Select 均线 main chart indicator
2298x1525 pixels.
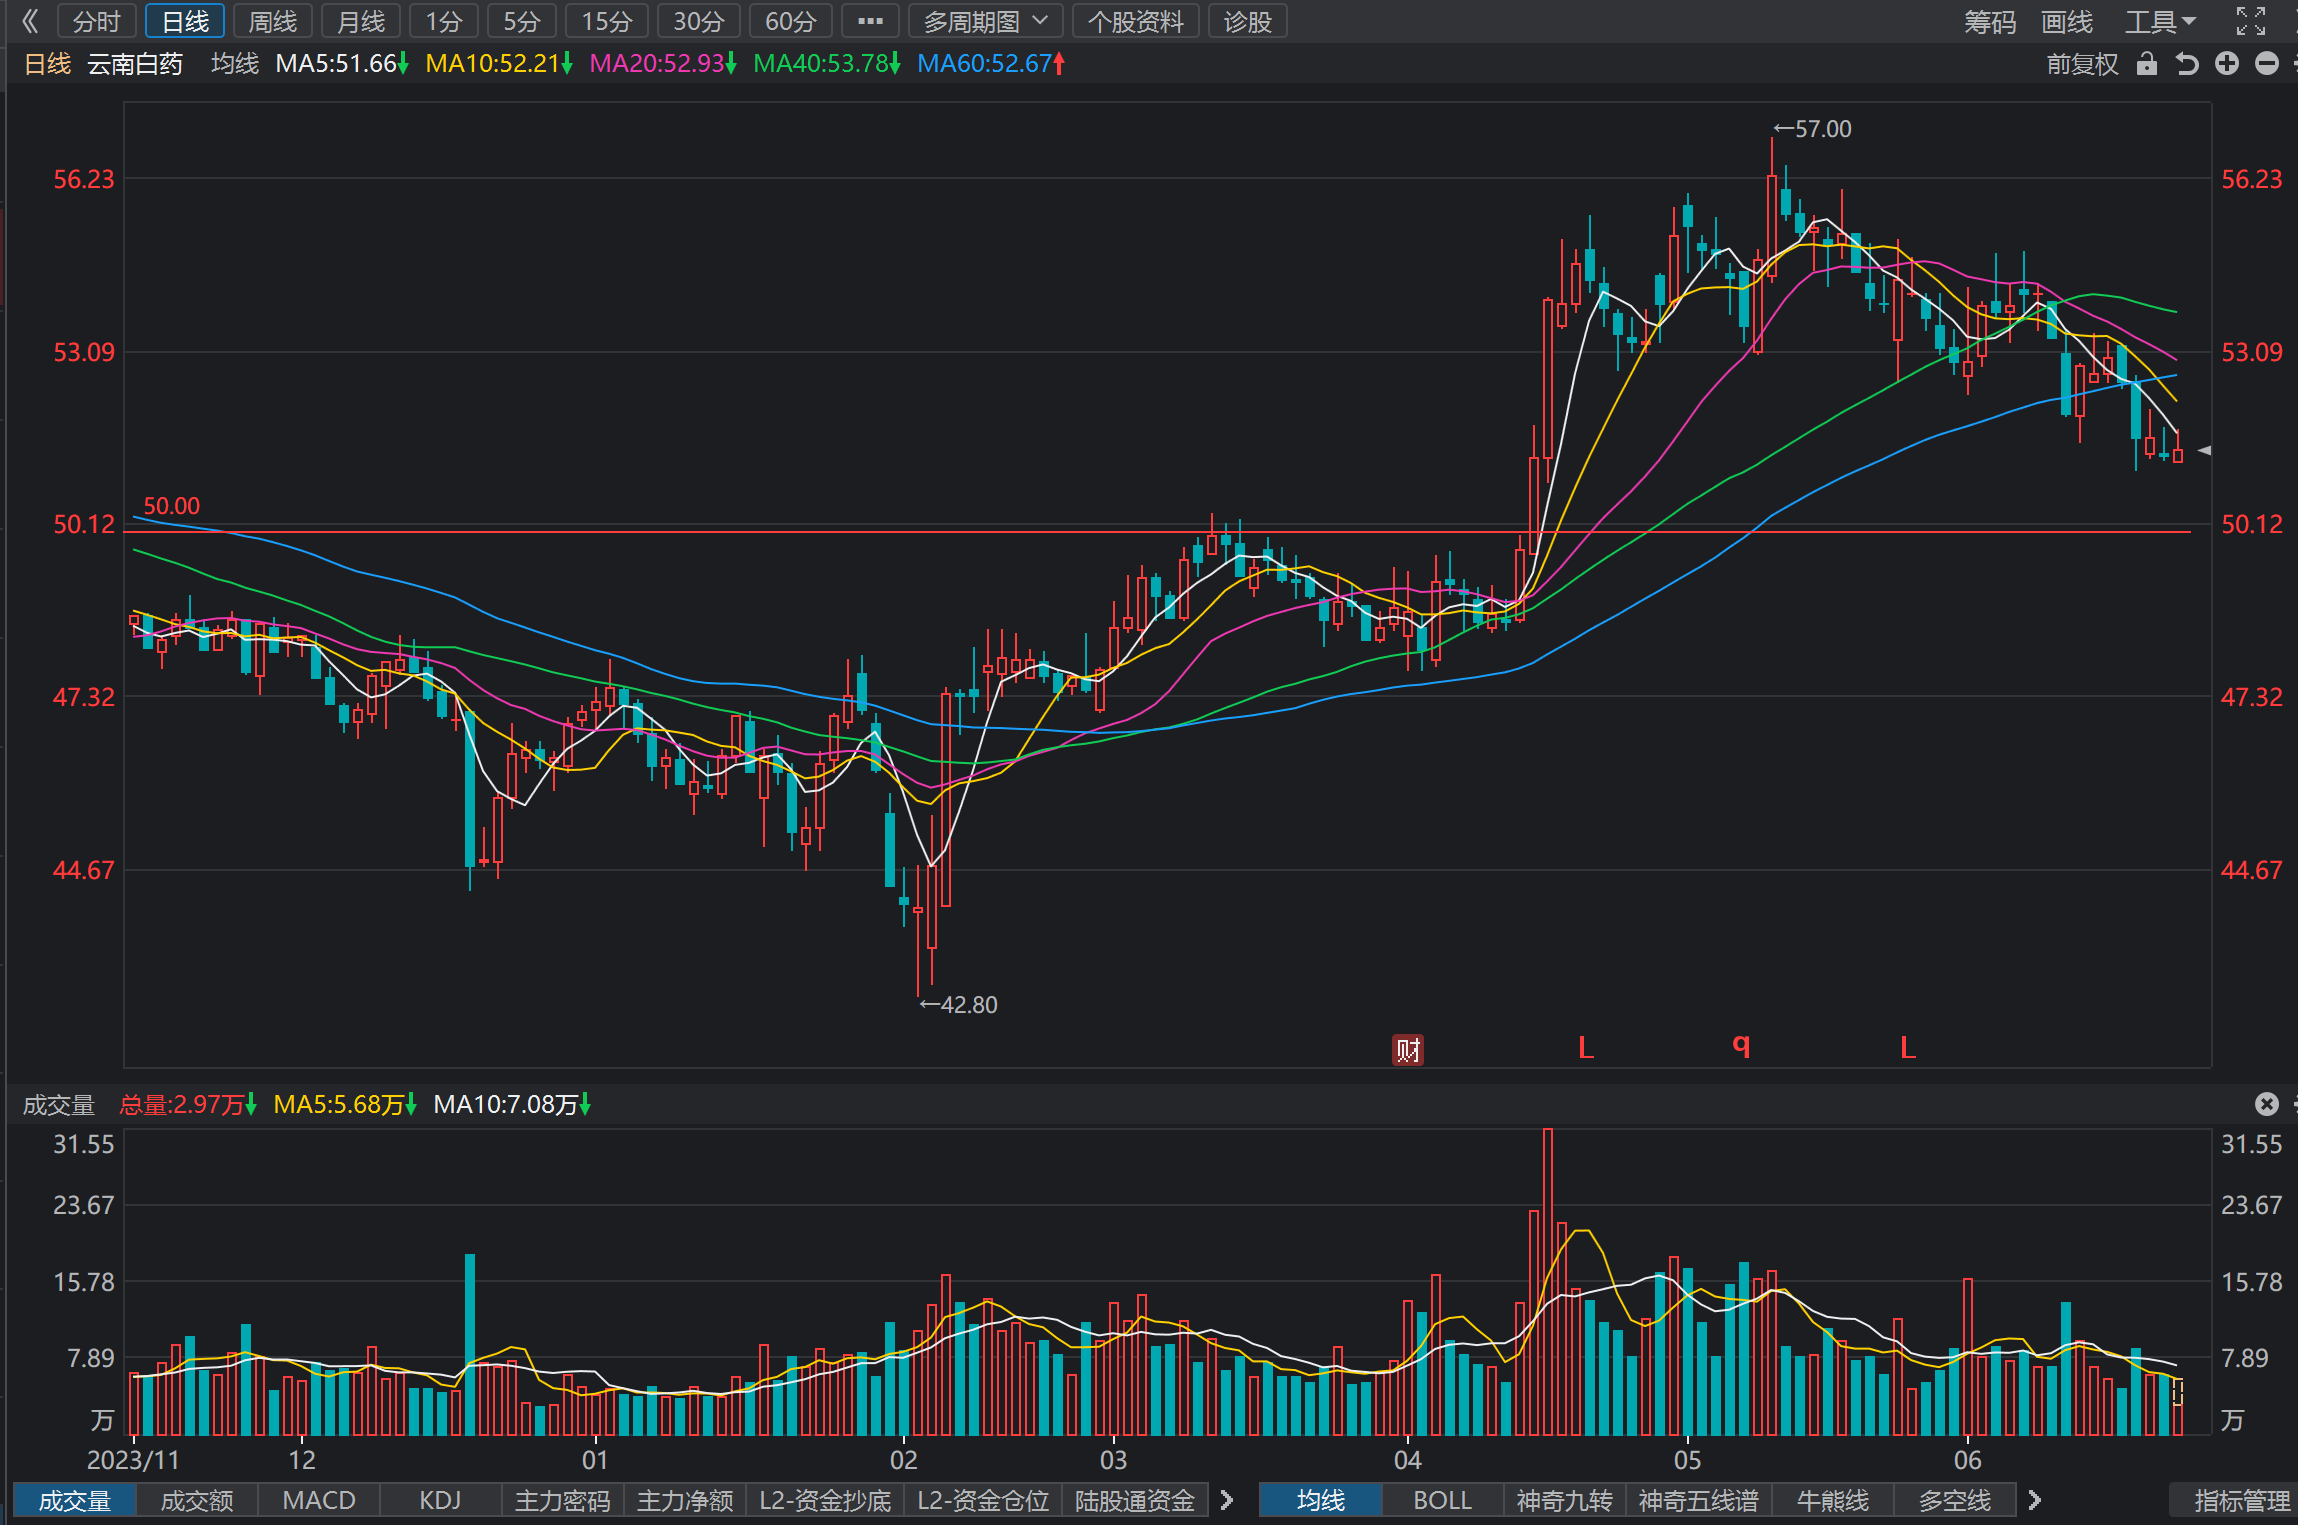(1321, 1501)
